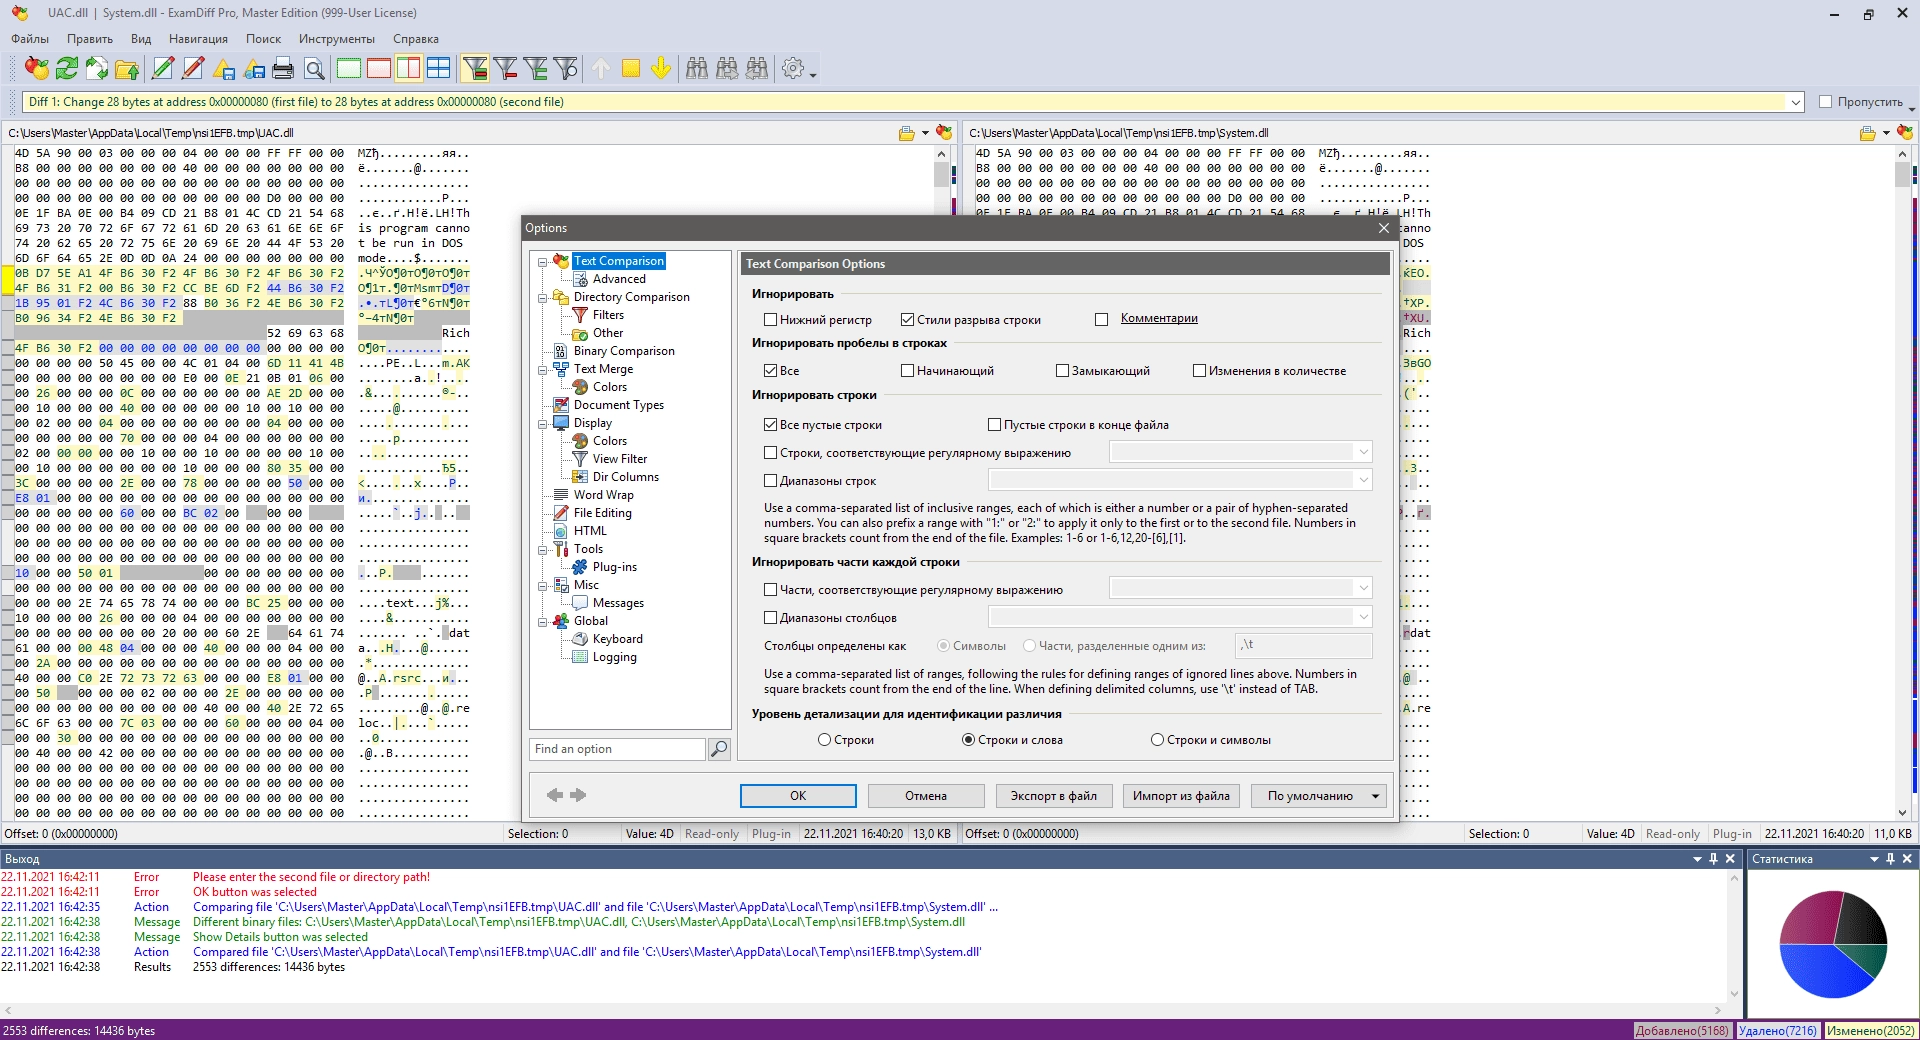Click the statistics pie chart
The image size is (1920, 1040).
pyautogui.click(x=1833, y=944)
